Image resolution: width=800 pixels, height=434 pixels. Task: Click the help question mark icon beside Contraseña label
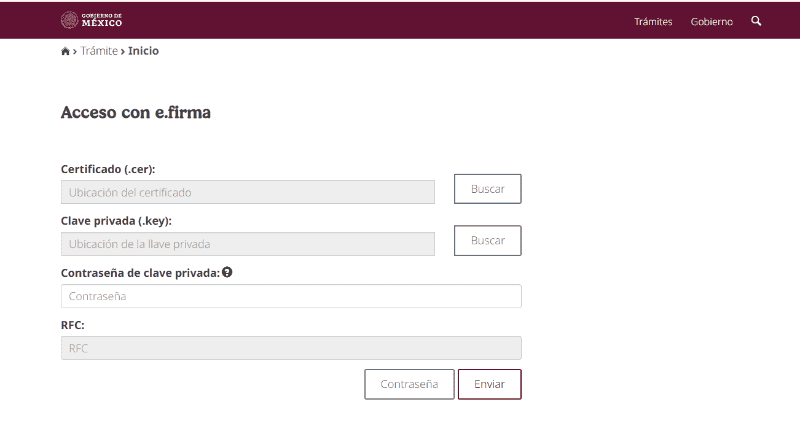227,272
